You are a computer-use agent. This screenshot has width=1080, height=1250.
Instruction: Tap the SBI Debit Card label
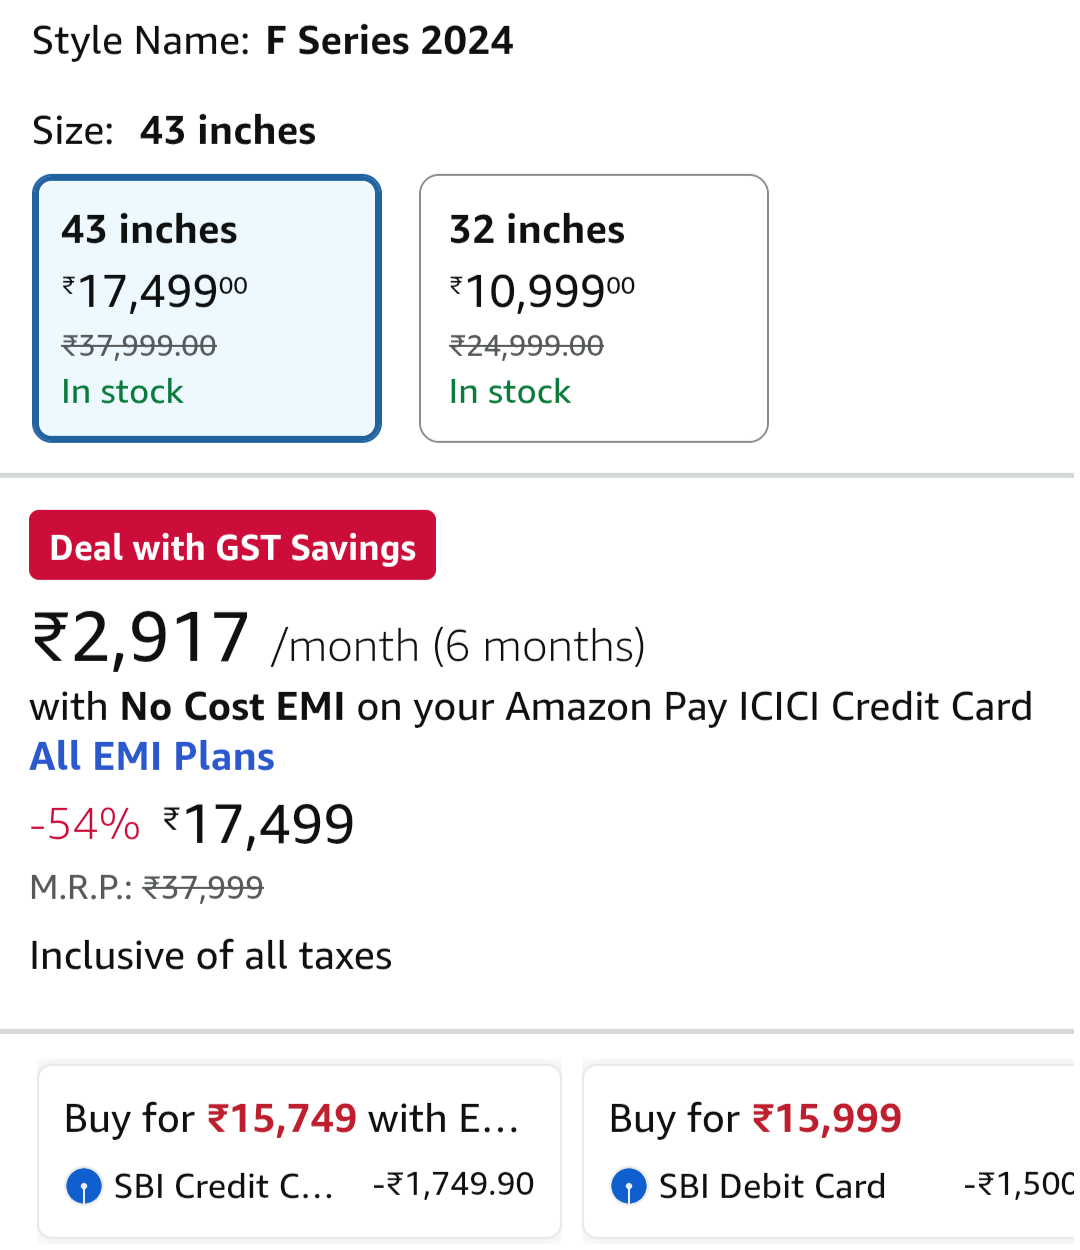772,1186
